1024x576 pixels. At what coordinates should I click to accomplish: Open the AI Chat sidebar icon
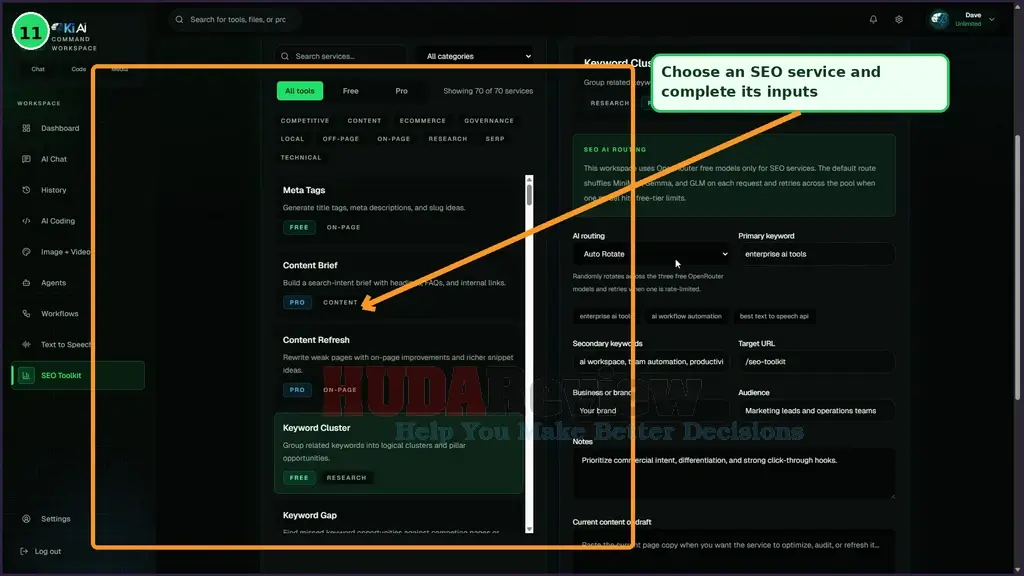26,159
